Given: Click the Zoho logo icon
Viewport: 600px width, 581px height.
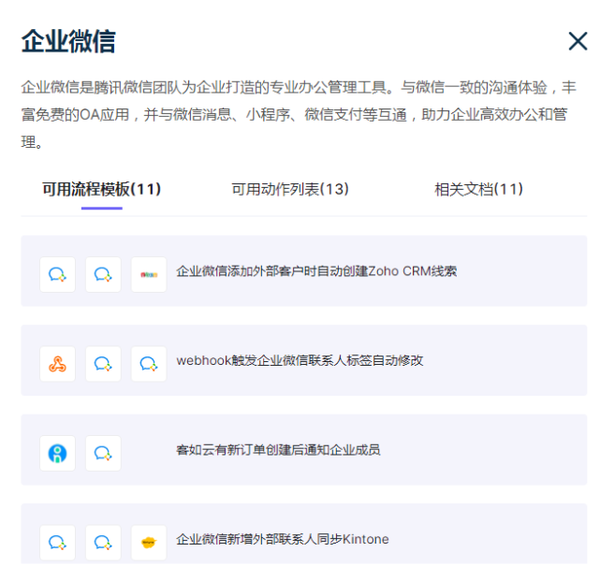Looking at the screenshot, I should click(149, 274).
